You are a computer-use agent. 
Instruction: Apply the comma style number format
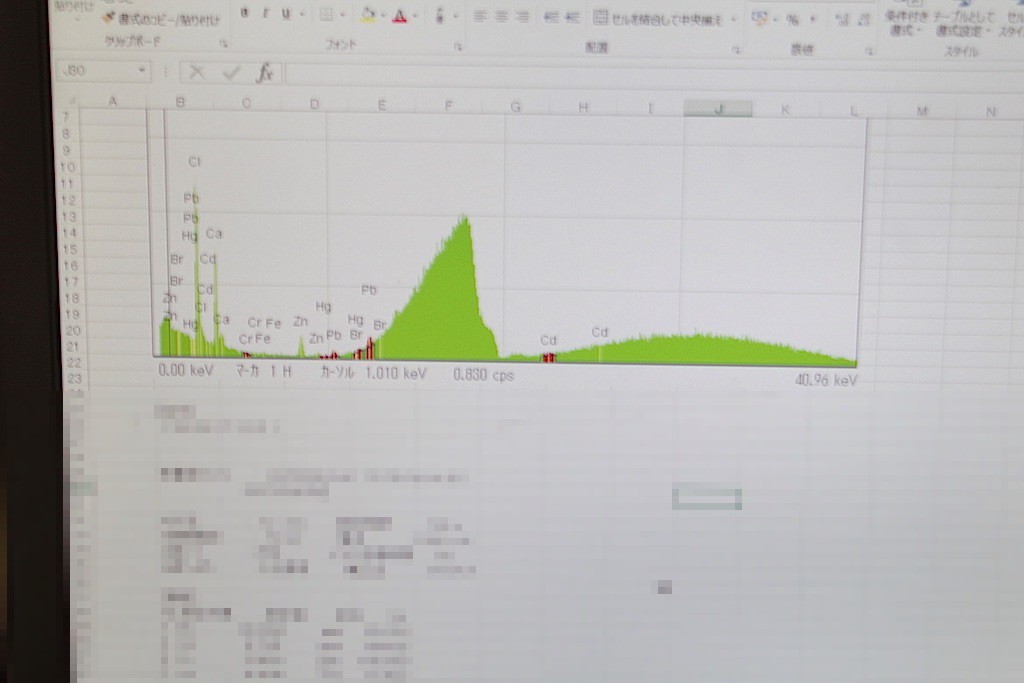pos(813,20)
